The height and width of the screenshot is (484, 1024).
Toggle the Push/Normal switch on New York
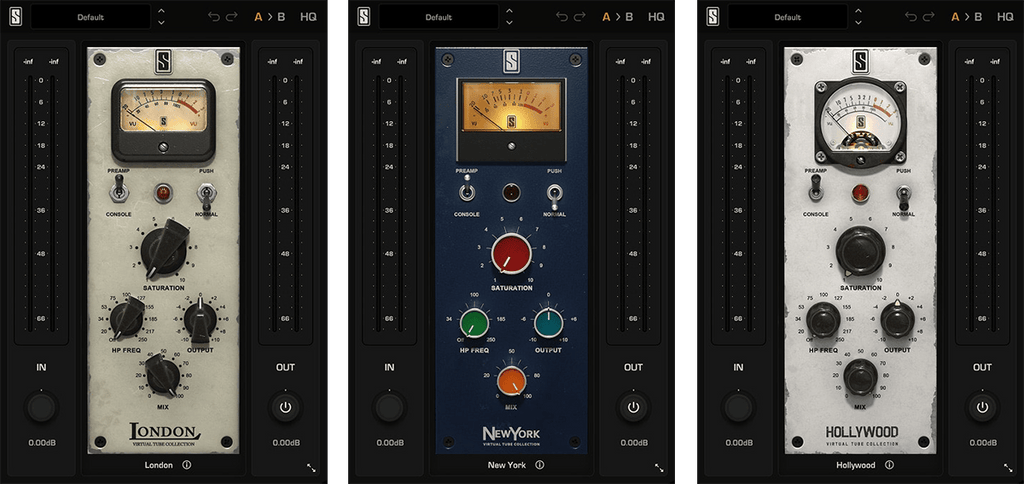tap(553, 194)
